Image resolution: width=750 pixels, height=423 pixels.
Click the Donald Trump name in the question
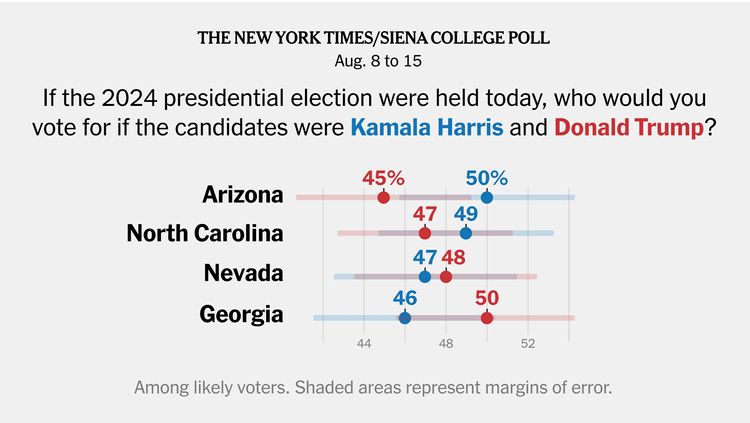coord(629,127)
